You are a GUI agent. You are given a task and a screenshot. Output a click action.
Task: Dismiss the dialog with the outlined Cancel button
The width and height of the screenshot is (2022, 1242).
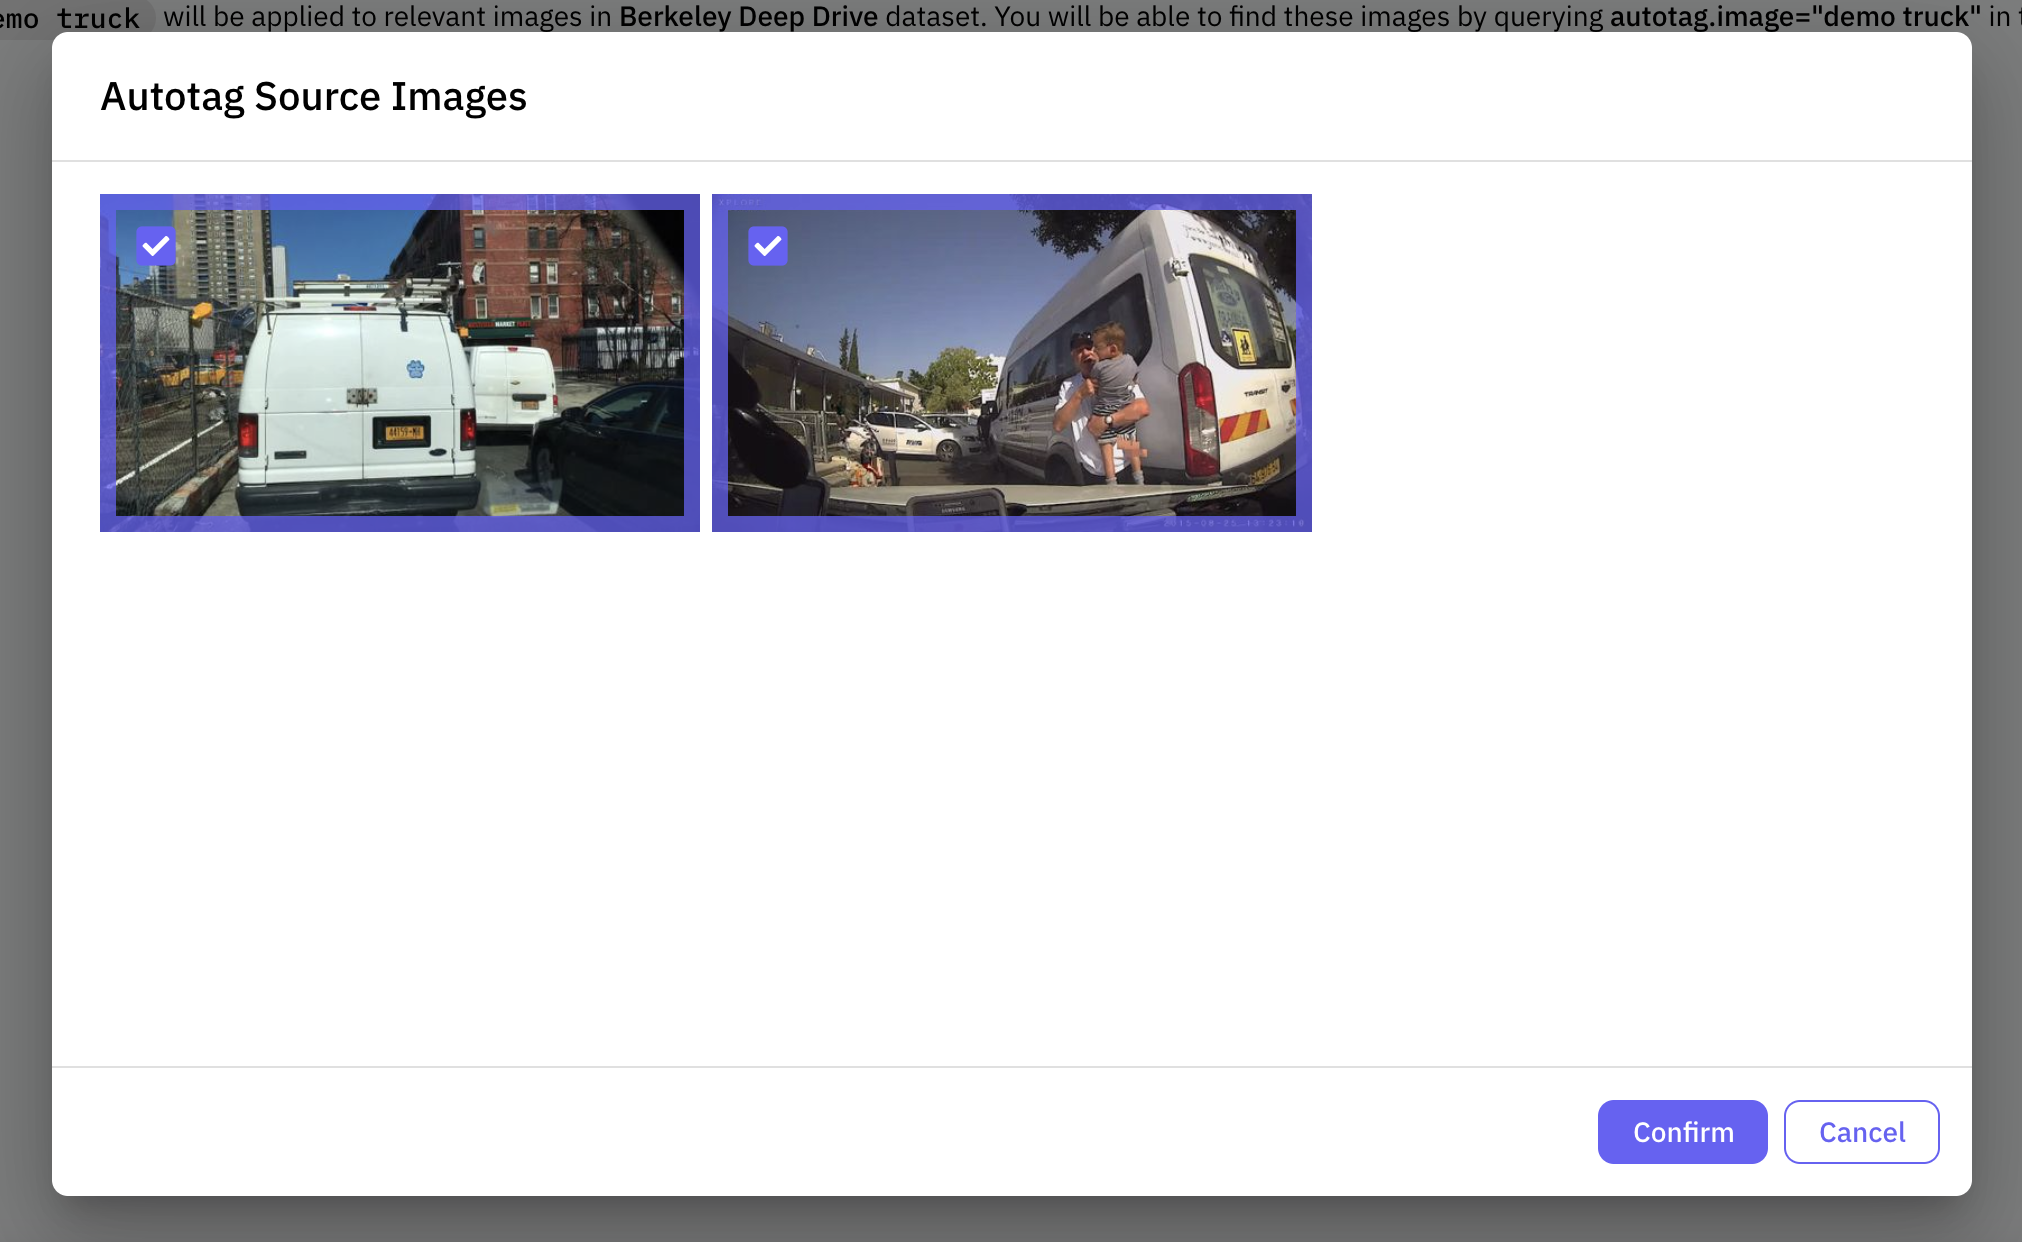(1861, 1132)
